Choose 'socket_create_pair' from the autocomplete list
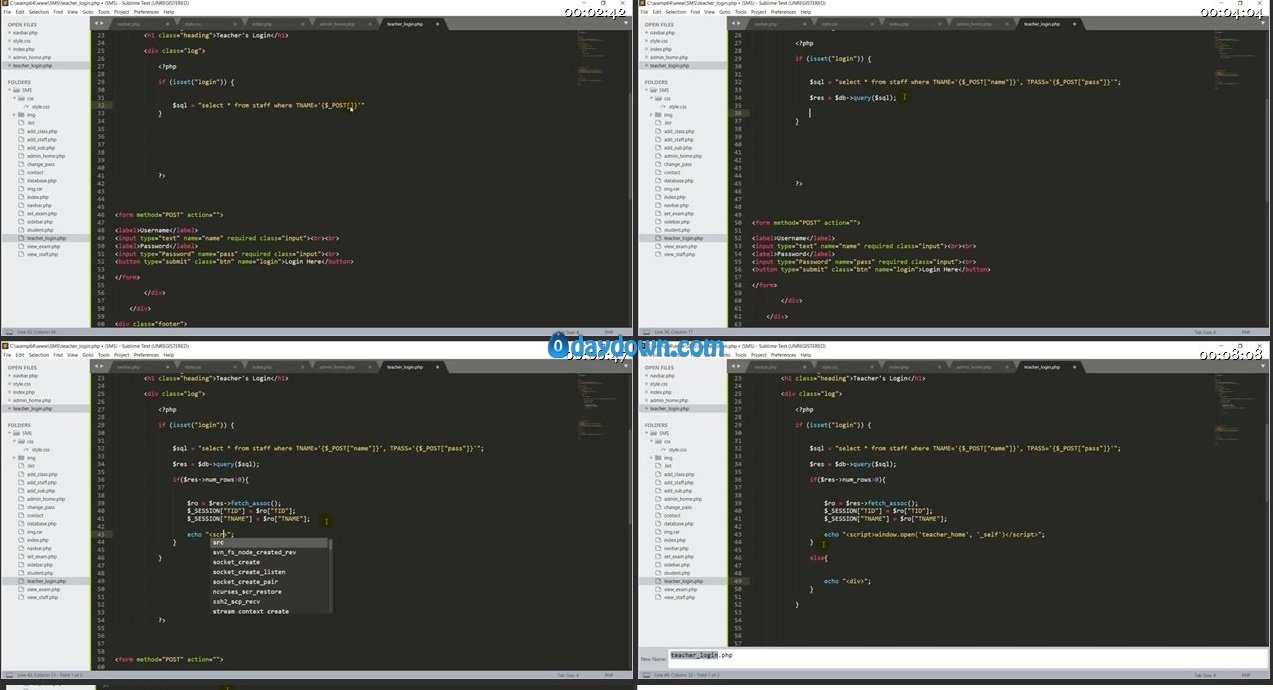 [x=269, y=582]
